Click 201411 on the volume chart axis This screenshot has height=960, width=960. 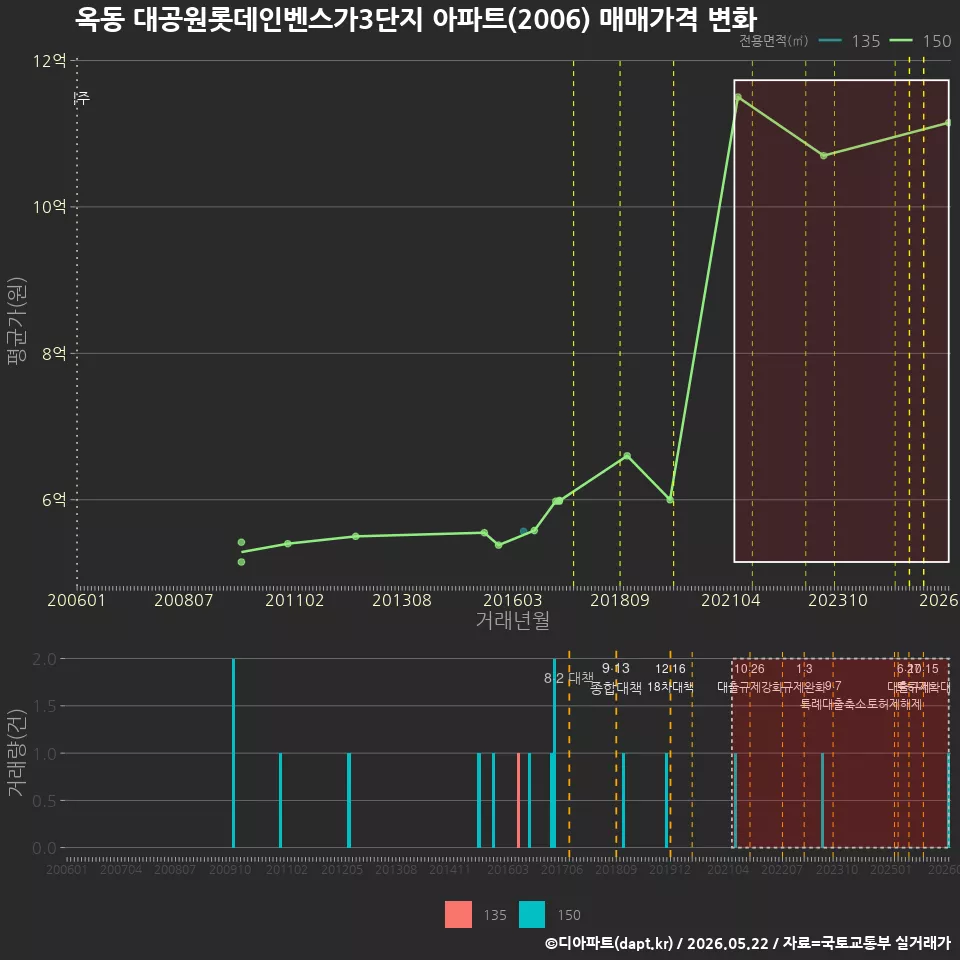(449, 869)
